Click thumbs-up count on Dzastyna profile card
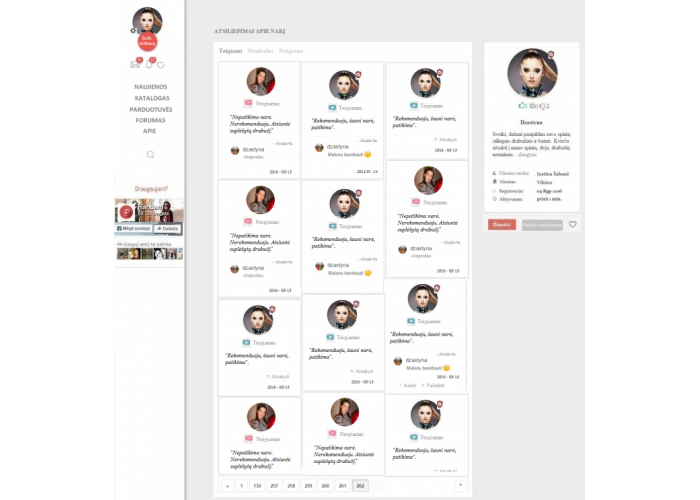The height and width of the screenshot is (500, 700). pyautogui.click(x=522, y=106)
